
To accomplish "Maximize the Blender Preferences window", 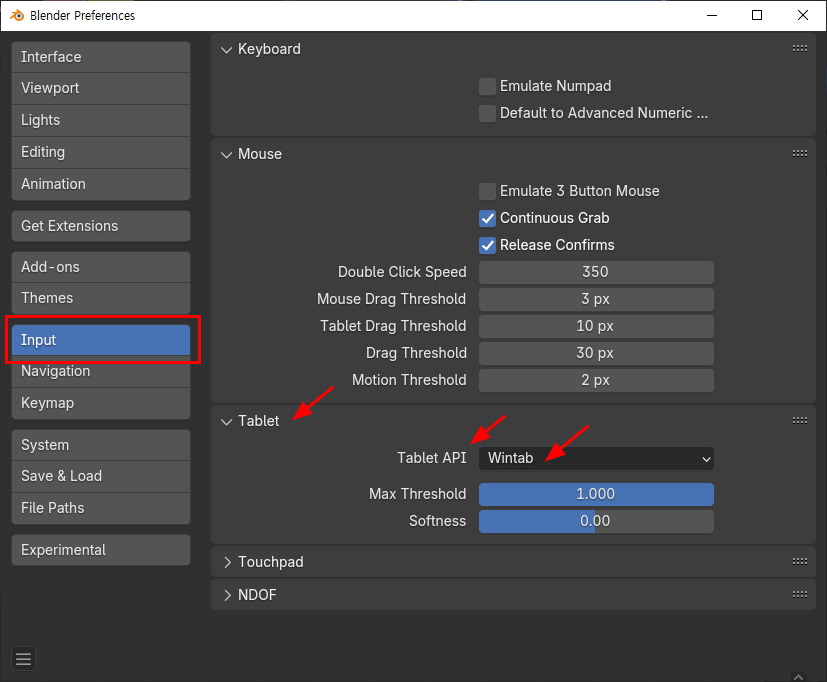I will click(x=757, y=15).
